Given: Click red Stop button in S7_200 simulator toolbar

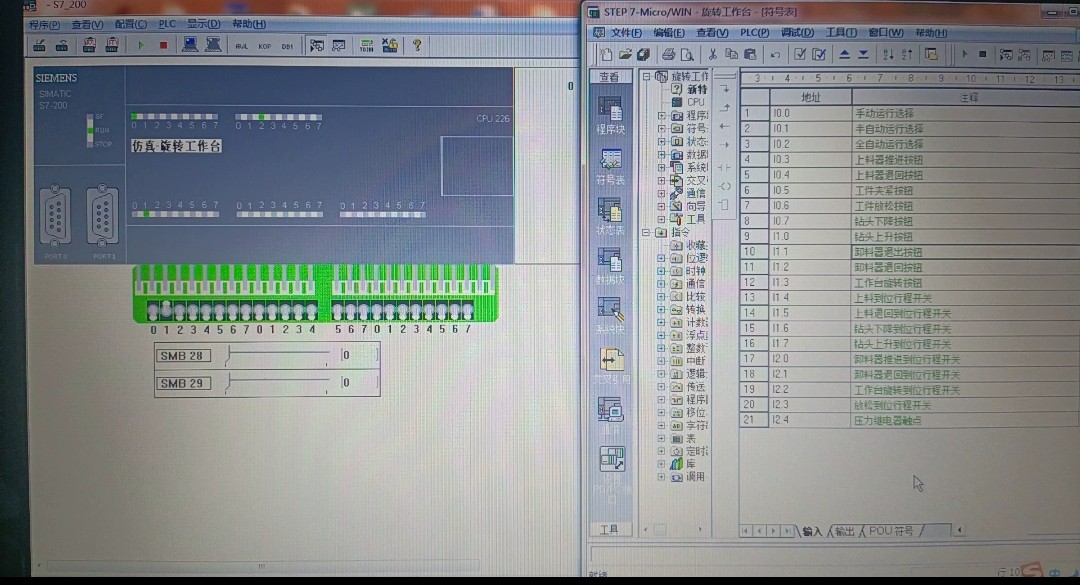Looking at the screenshot, I should [x=163, y=45].
